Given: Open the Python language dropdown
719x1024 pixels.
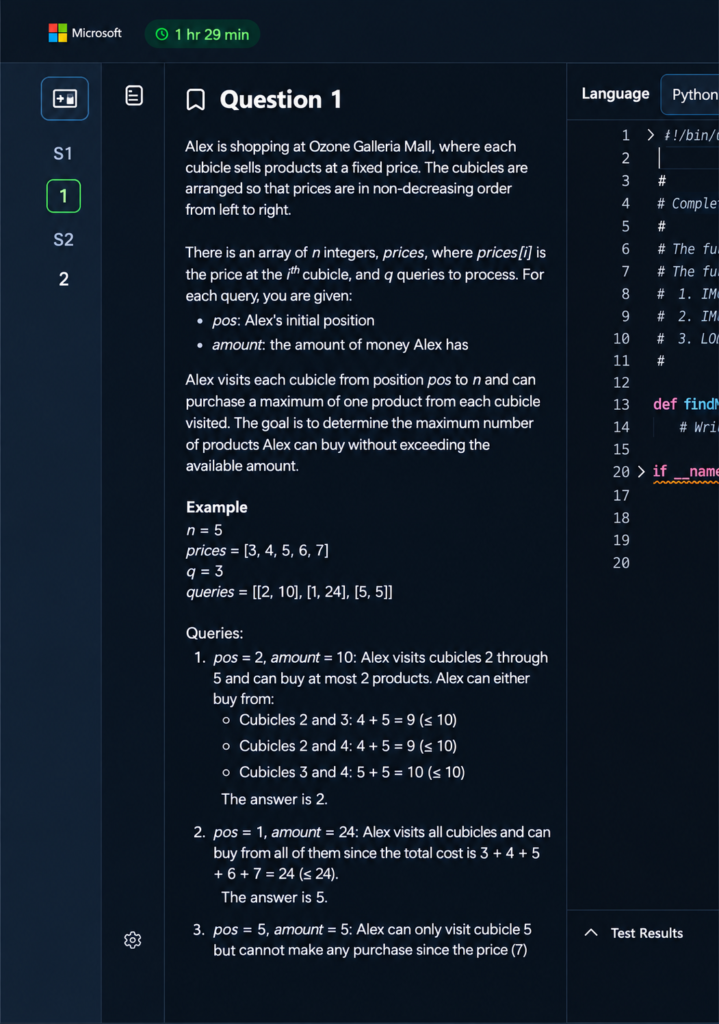Looking at the screenshot, I should [x=690, y=95].
